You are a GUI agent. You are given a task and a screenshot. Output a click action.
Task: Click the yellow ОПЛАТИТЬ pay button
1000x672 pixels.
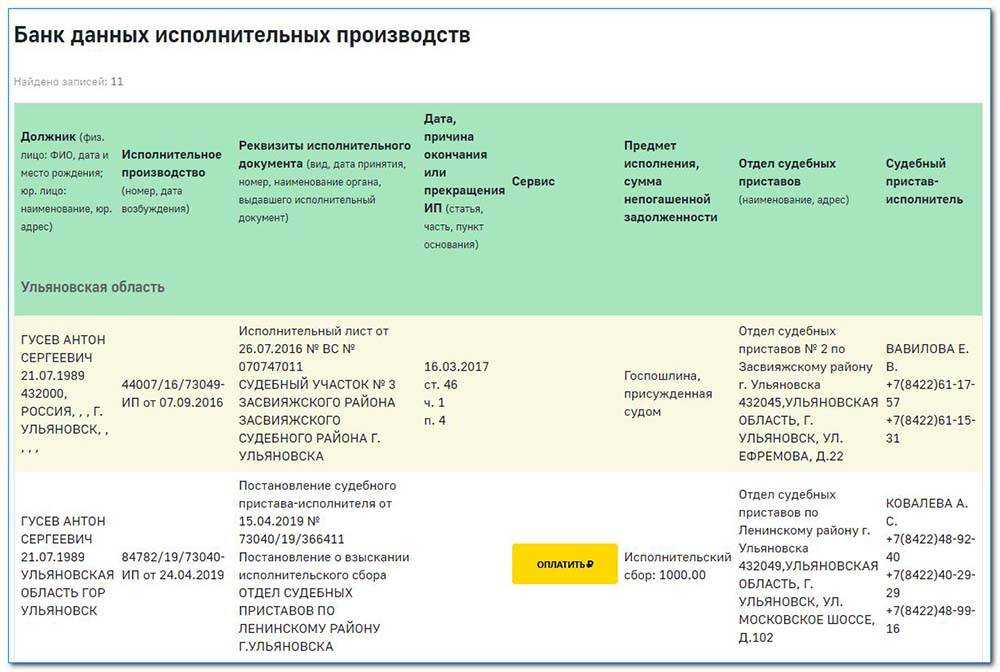[564, 564]
